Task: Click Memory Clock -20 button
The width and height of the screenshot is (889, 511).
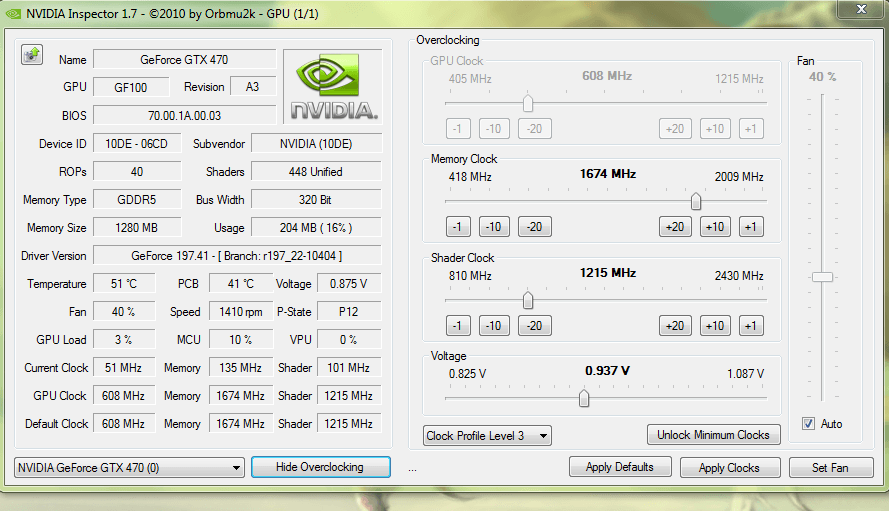Action: point(535,227)
